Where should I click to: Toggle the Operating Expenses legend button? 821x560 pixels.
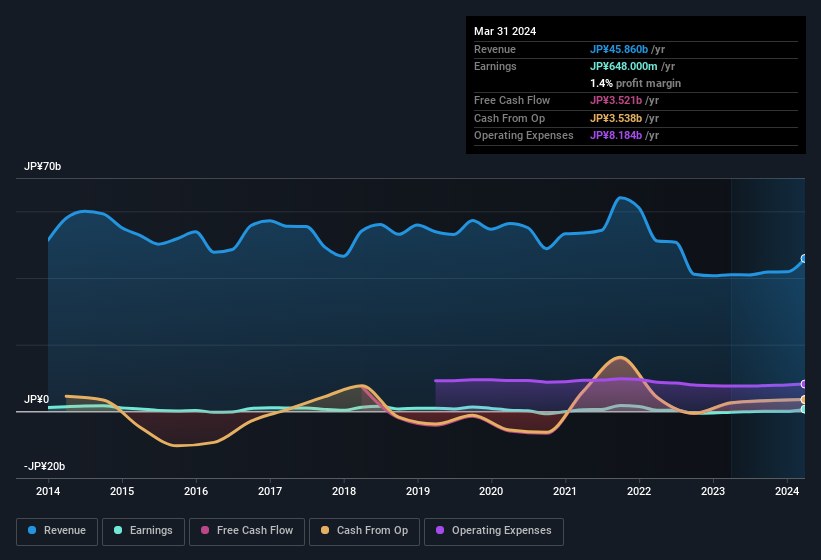click(494, 531)
